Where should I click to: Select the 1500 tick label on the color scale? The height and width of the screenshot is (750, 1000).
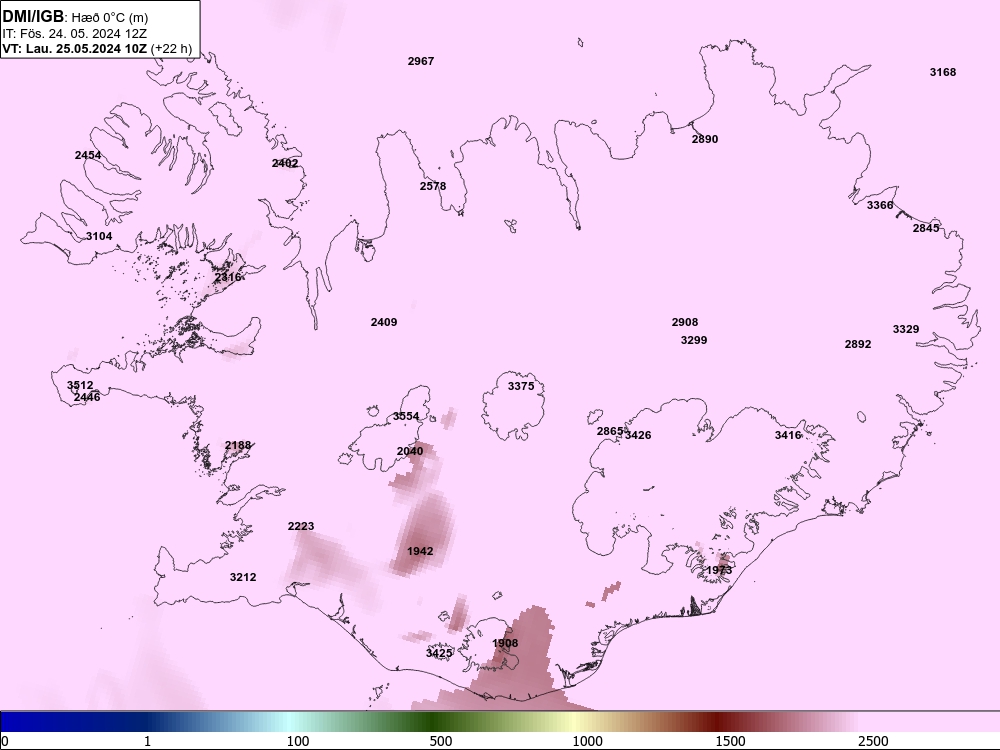(x=730, y=741)
